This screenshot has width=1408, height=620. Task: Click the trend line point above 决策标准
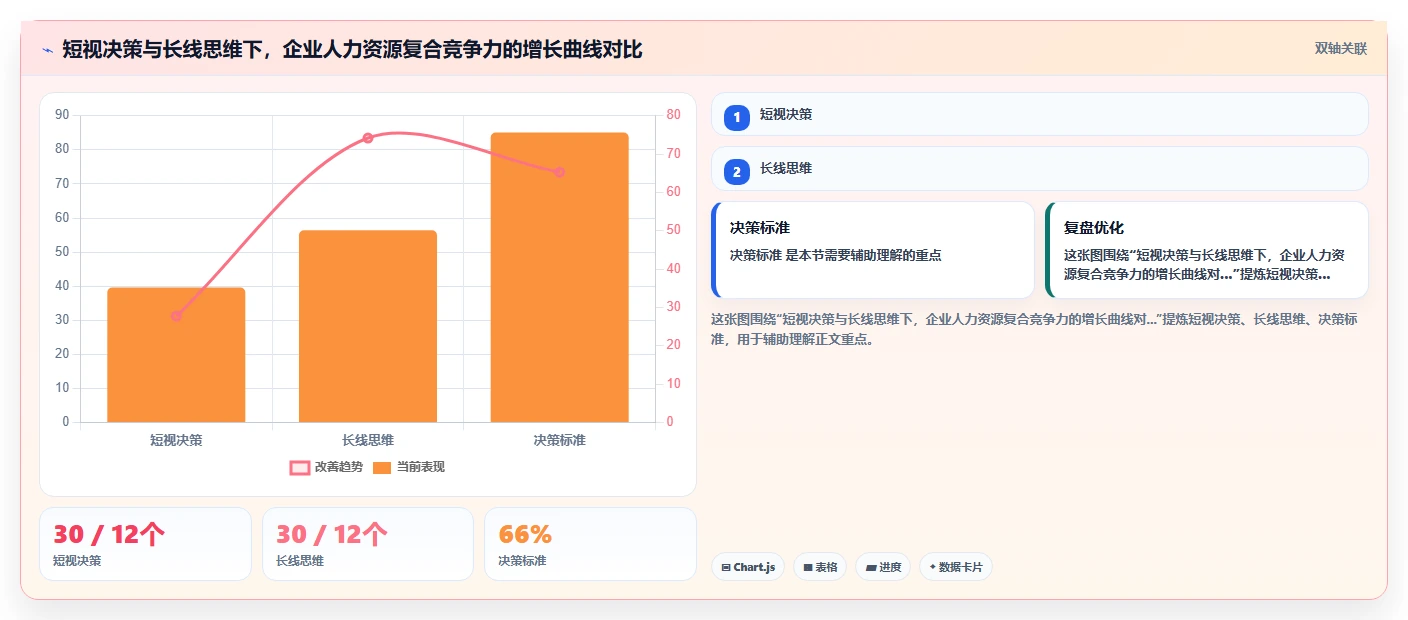pos(559,172)
